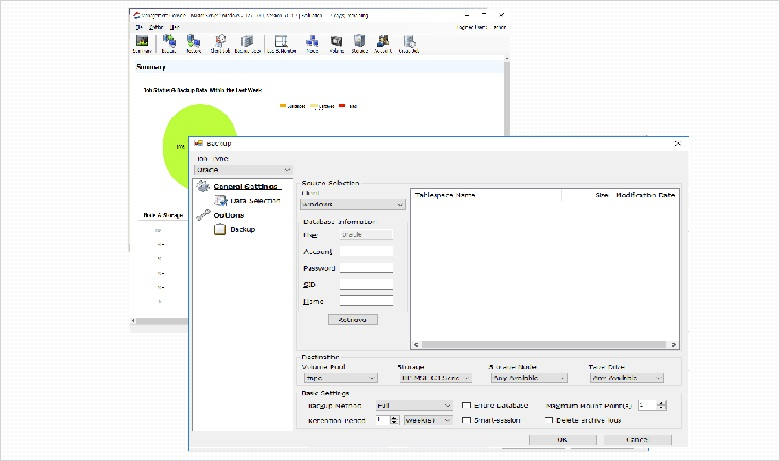Open the Volume Pool dropdown

[340, 378]
